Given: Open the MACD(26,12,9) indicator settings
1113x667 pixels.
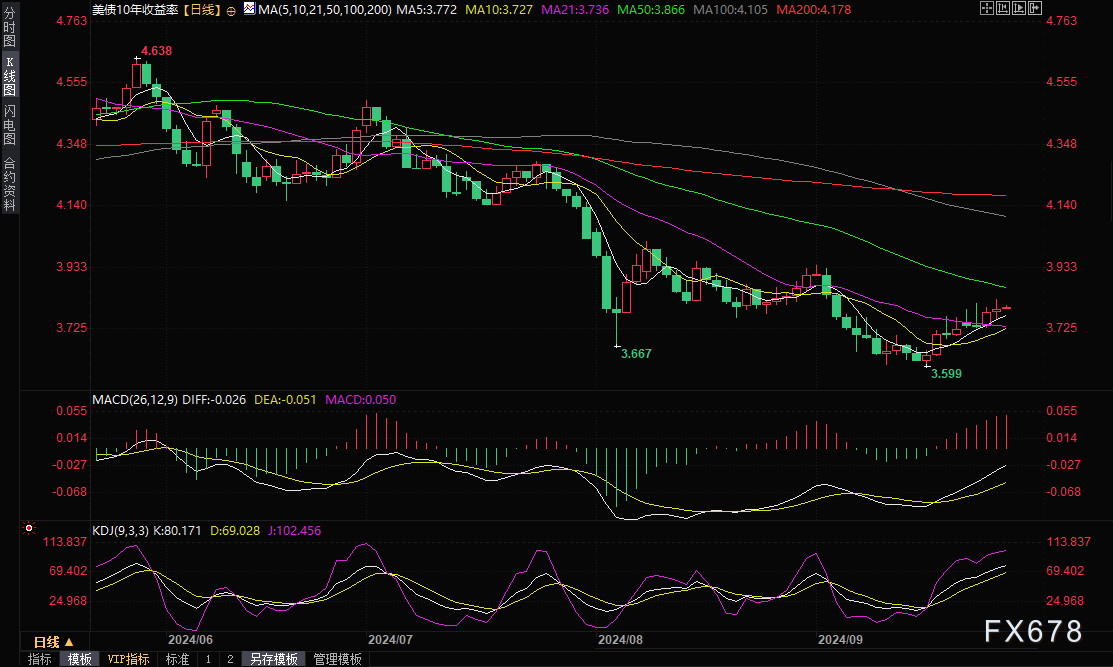Looking at the screenshot, I should [x=134, y=400].
